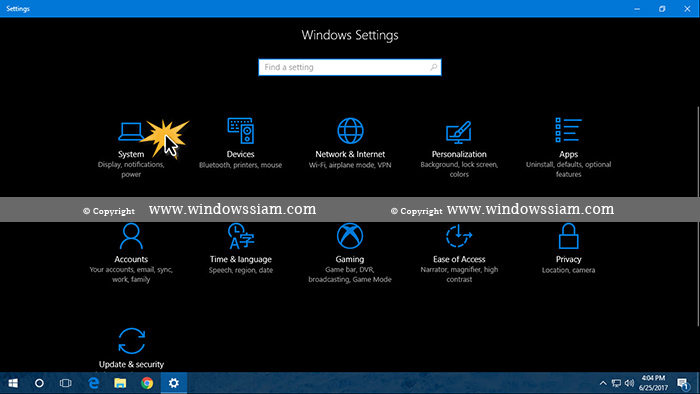Viewport: 700px width, 394px height.
Task: Click the Update & security label
Action: (x=131, y=365)
